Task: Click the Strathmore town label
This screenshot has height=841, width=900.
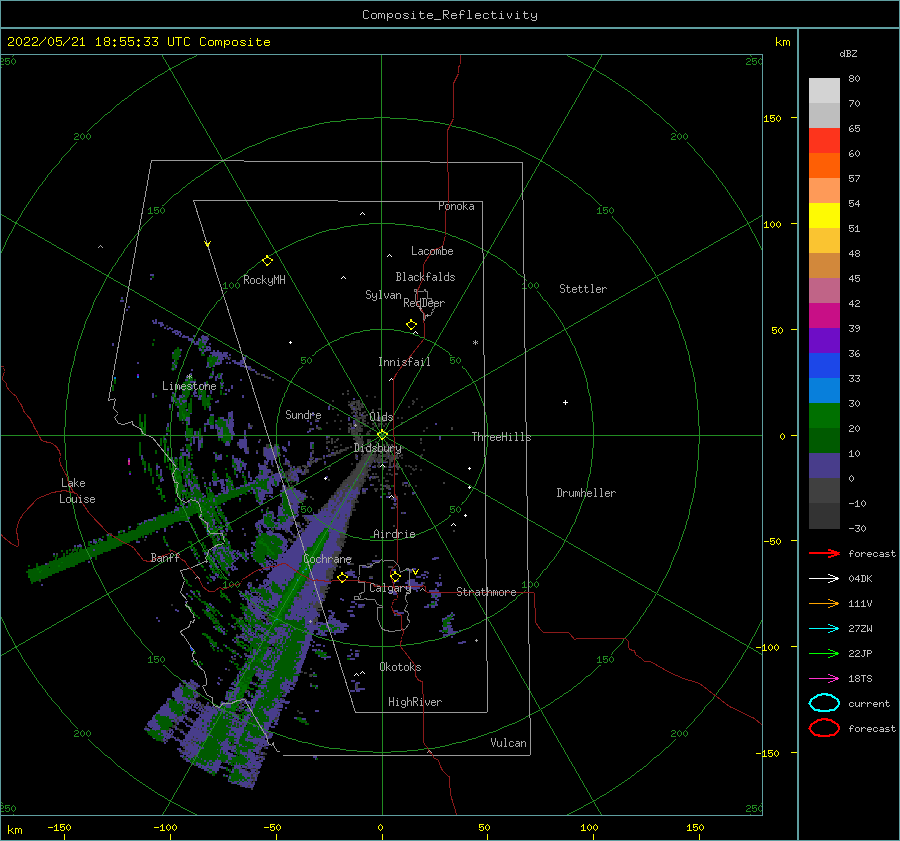Action: point(486,592)
